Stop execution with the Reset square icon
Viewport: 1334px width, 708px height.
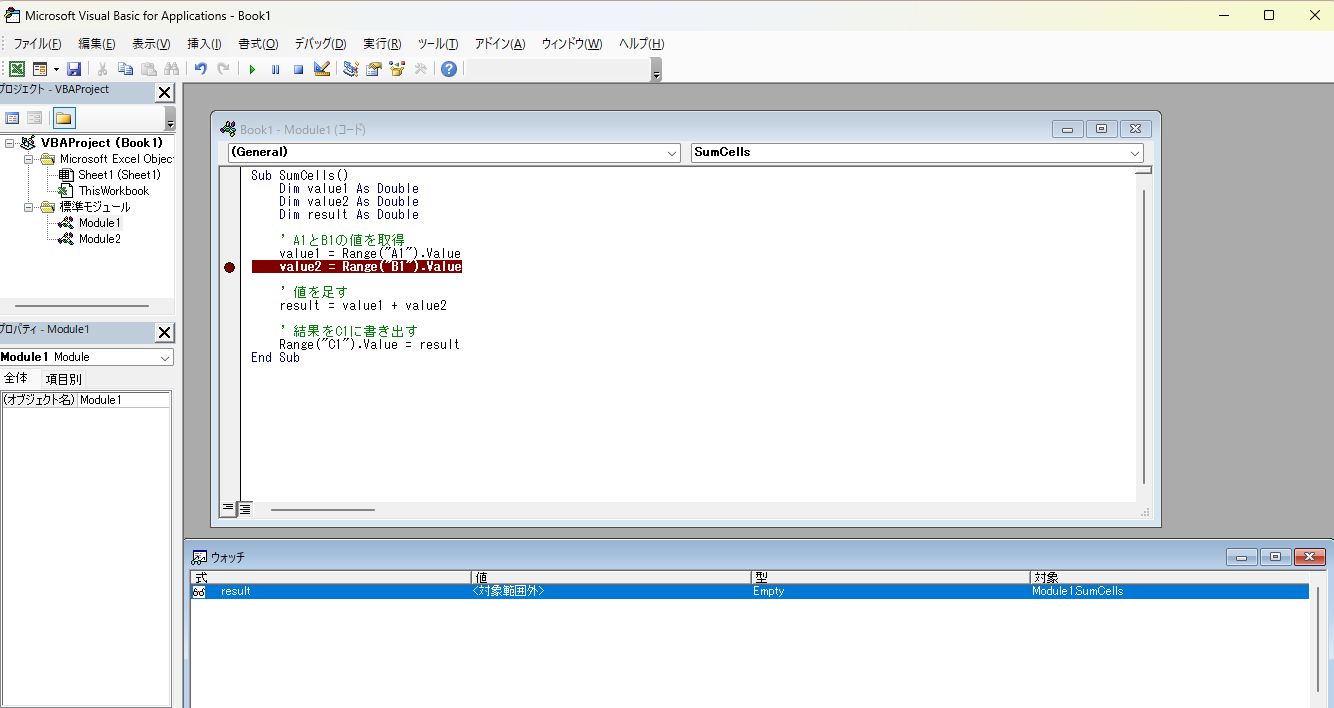[298, 69]
